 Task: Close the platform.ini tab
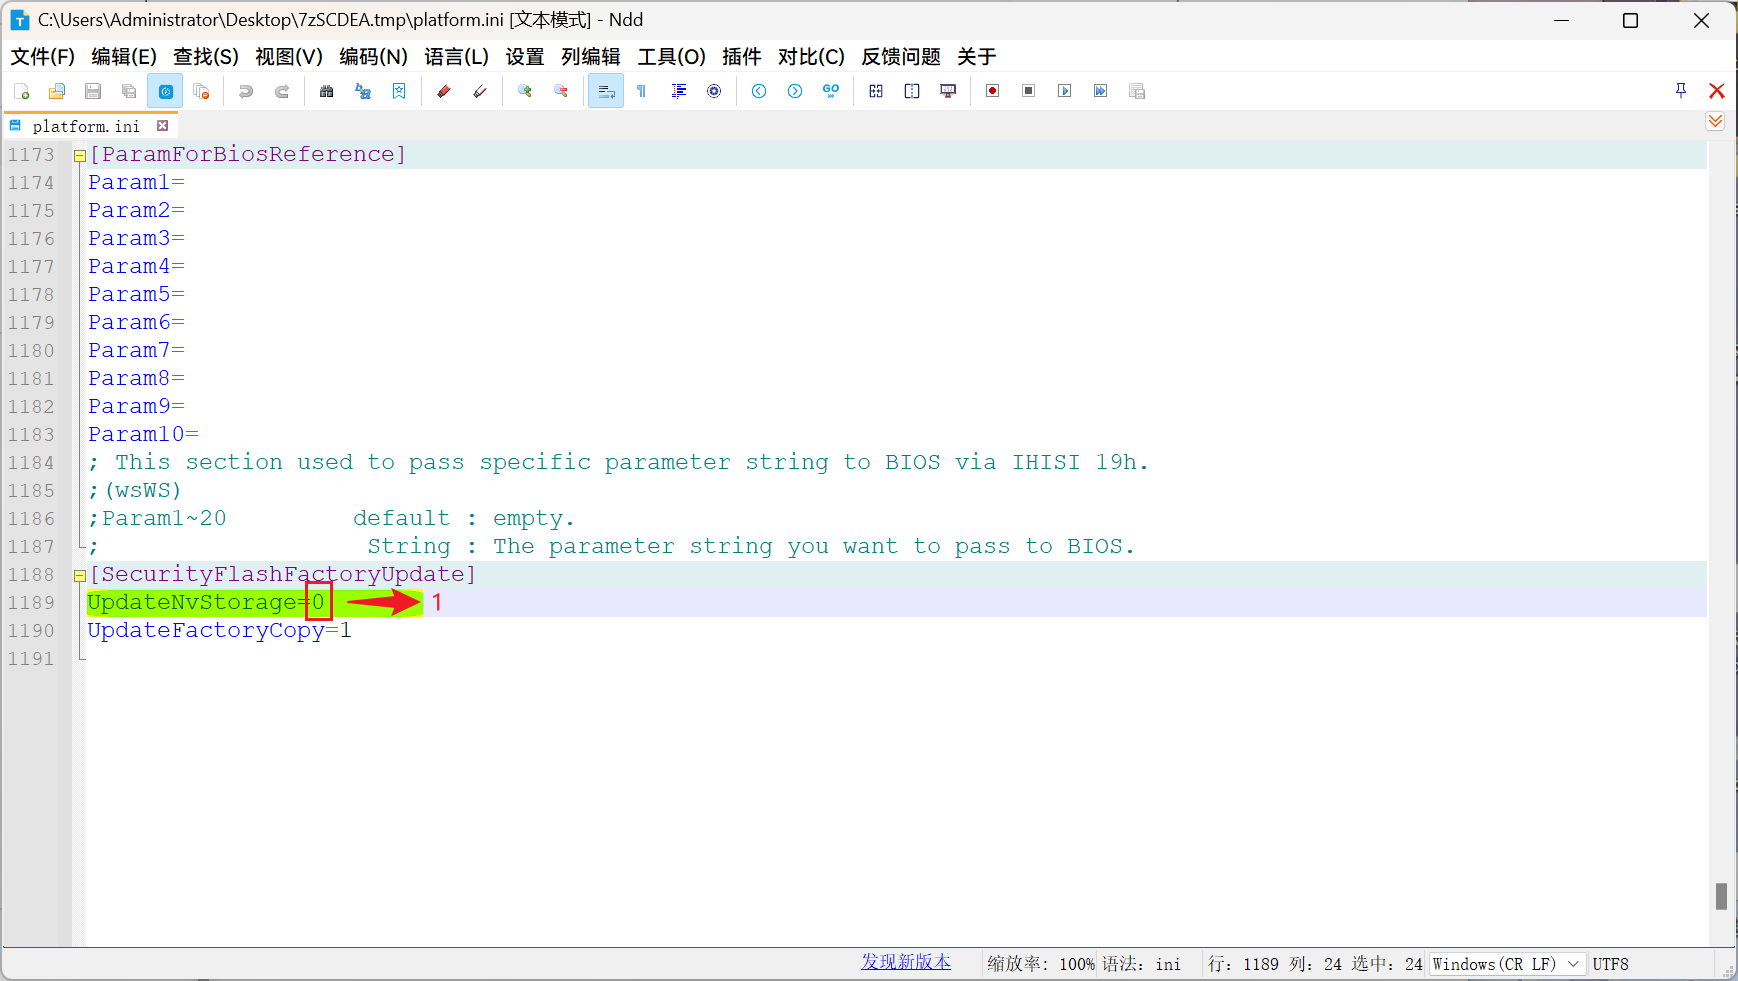click(162, 126)
